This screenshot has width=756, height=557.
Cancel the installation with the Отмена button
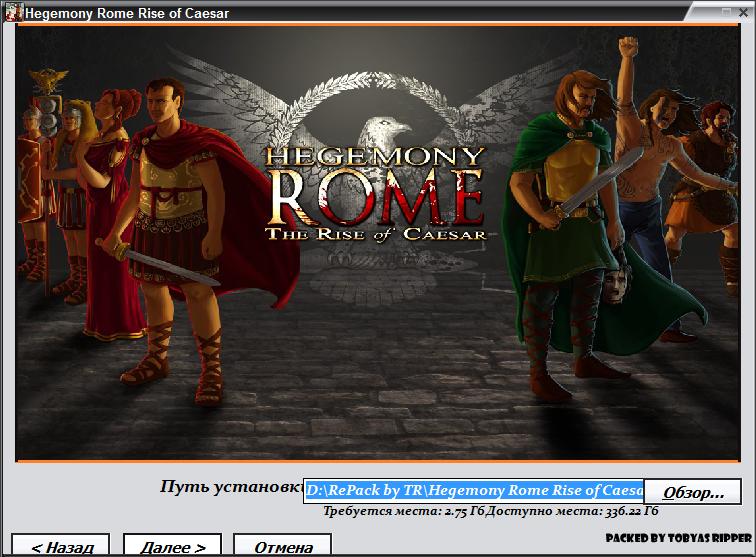click(x=282, y=547)
